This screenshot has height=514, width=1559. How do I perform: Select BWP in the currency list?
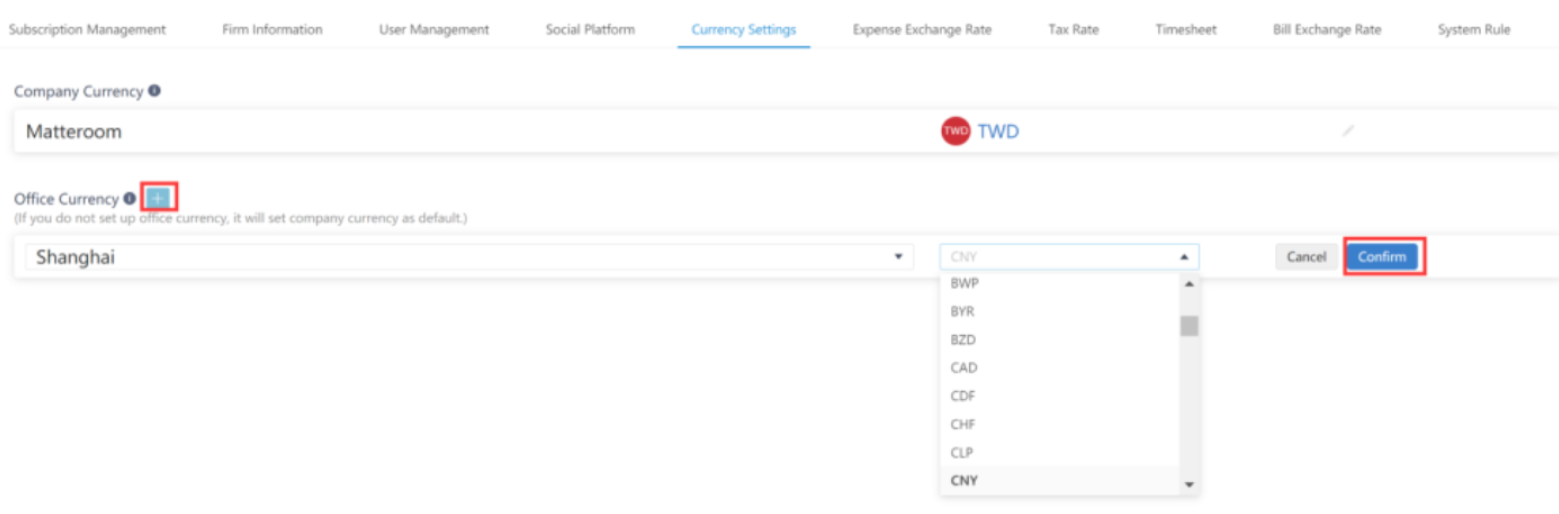pos(964,284)
